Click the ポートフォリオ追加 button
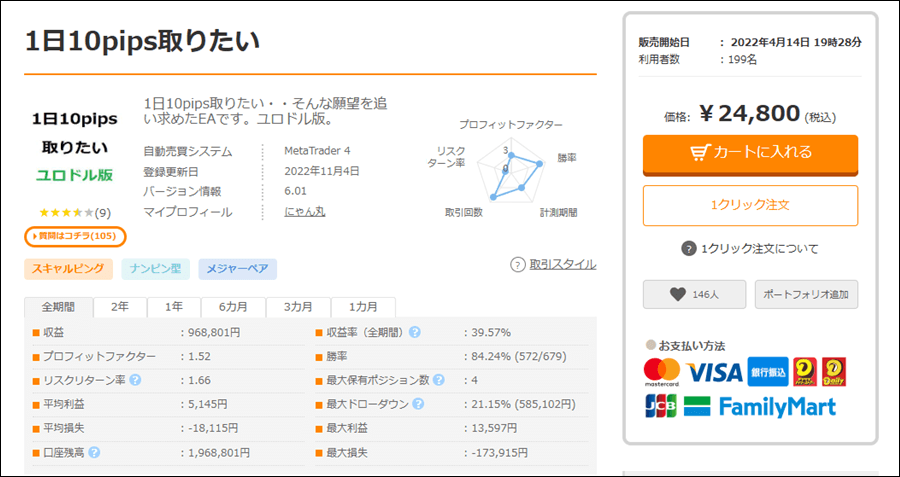Screen dimensions: 900x477 pyautogui.click(x=806, y=294)
